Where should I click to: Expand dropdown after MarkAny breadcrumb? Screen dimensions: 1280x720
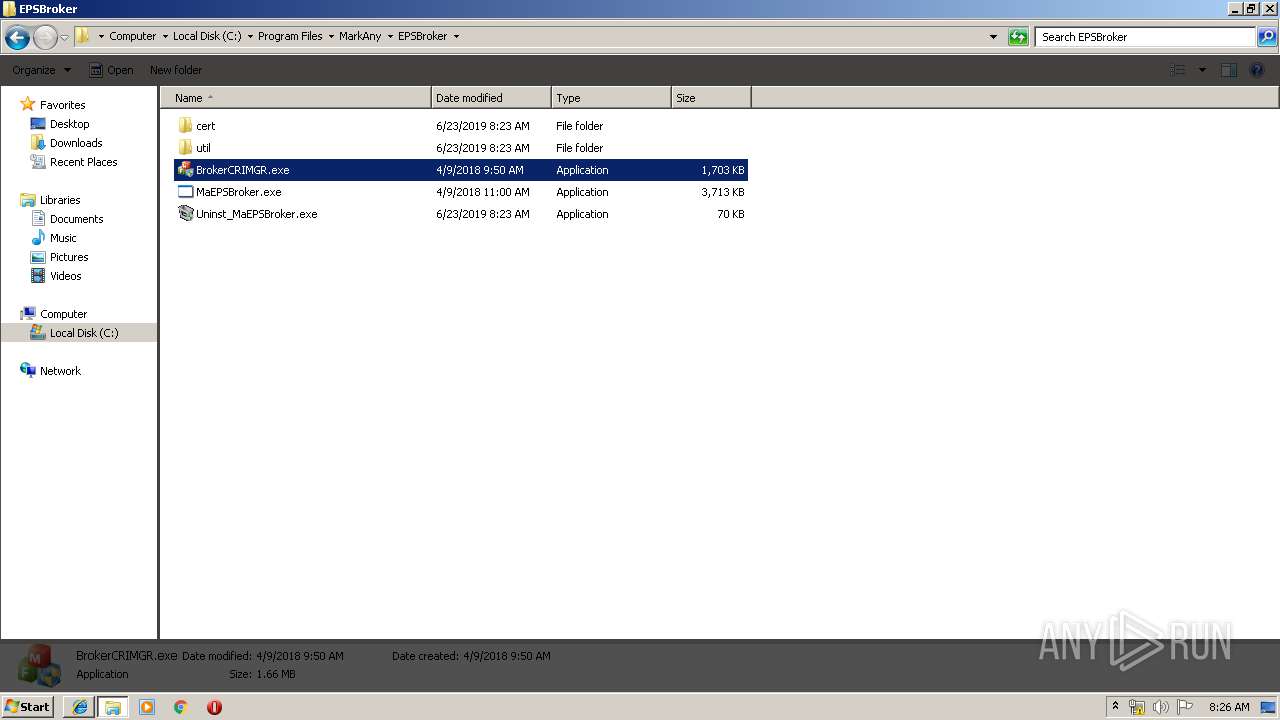tap(390, 36)
